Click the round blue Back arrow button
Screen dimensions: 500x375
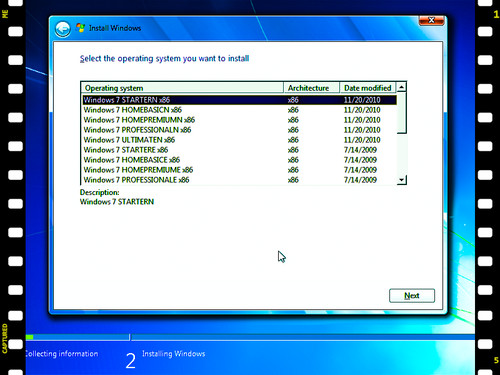point(62,29)
